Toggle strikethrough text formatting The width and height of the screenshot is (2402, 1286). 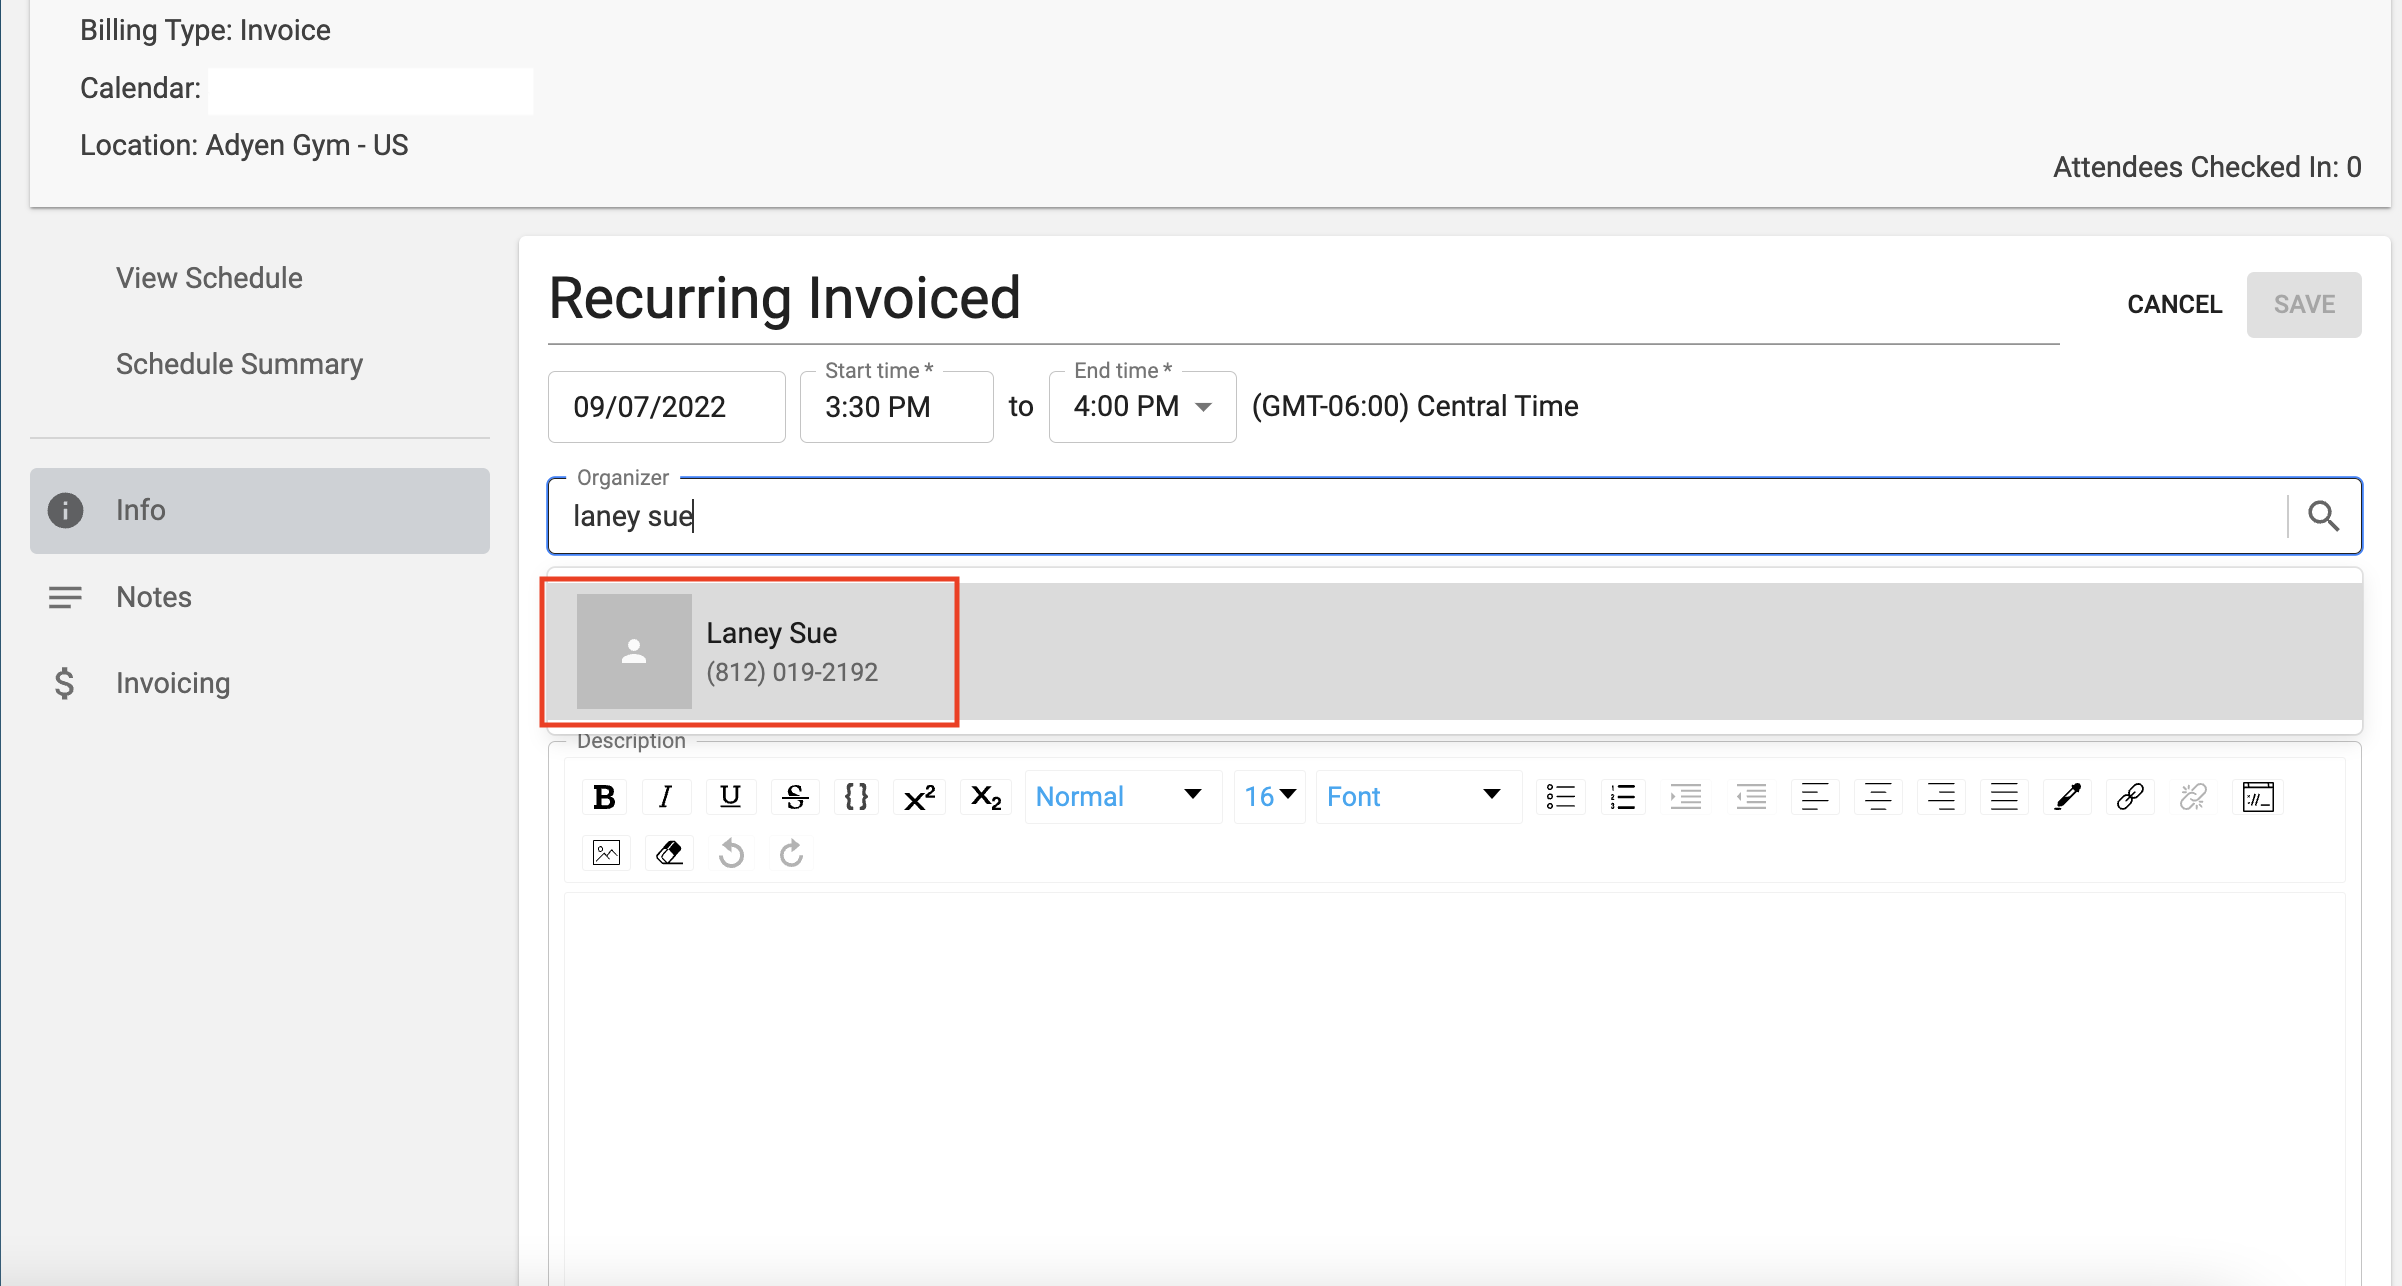(795, 797)
